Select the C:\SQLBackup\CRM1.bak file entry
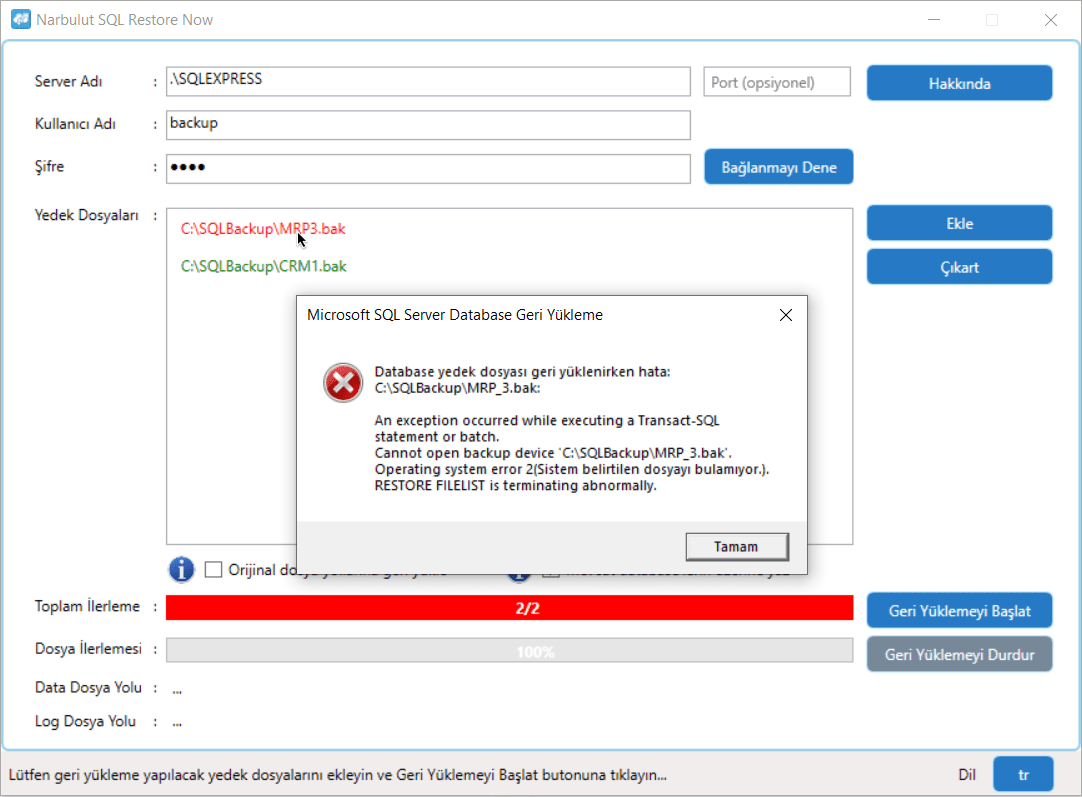 [x=264, y=266]
